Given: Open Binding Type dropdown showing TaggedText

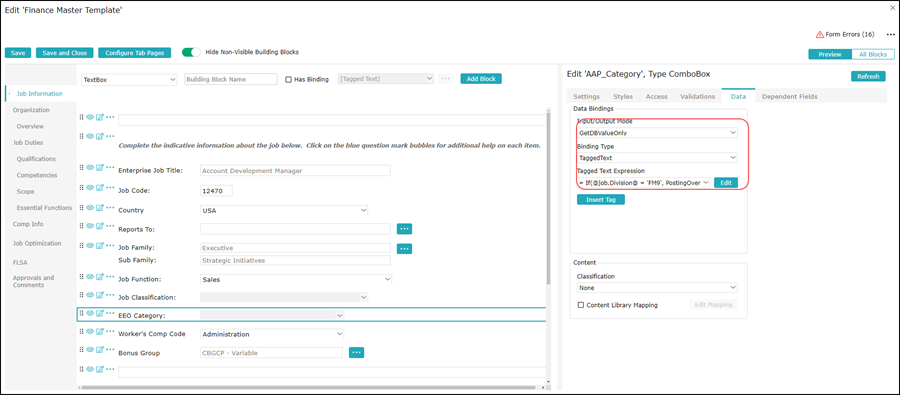Looking at the screenshot, I should 657,157.
